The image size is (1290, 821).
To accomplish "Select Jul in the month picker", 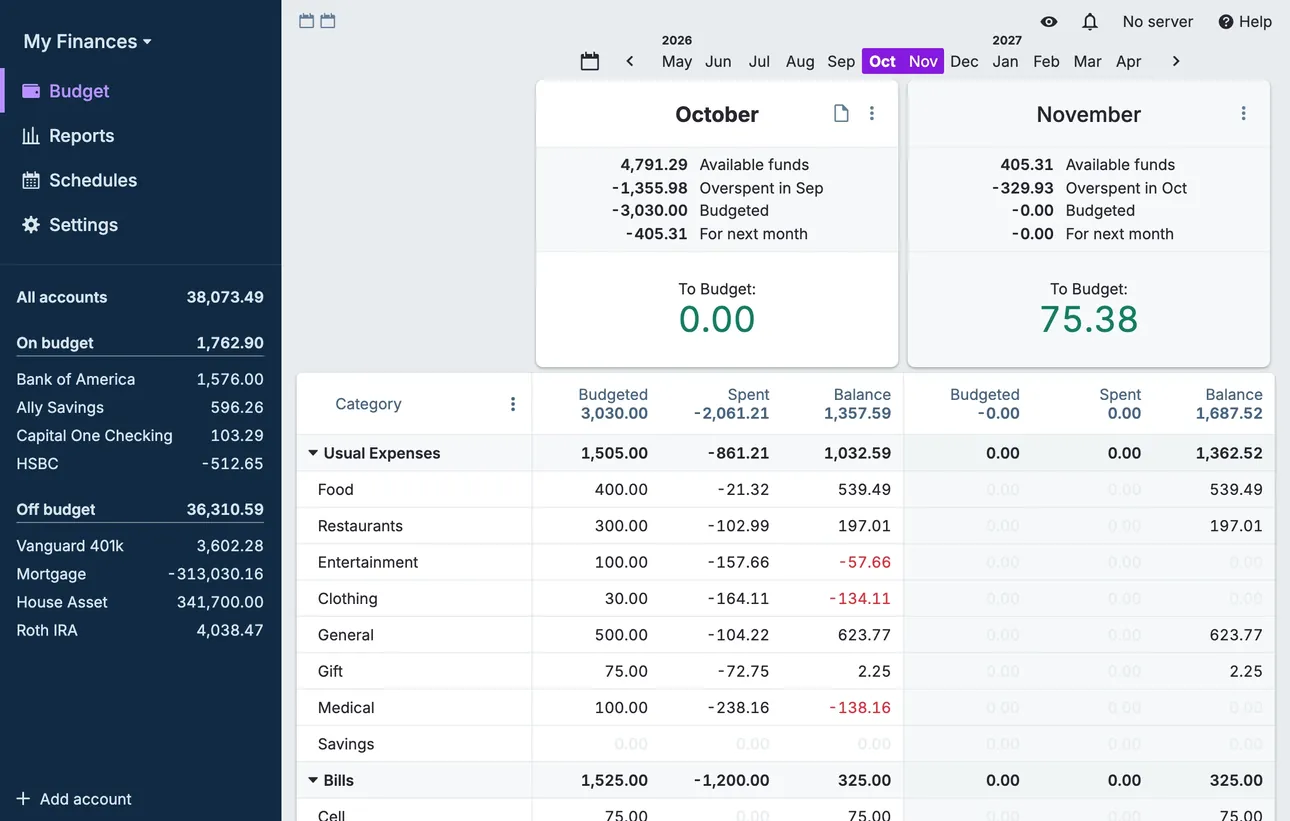I will (x=760, y=61).
